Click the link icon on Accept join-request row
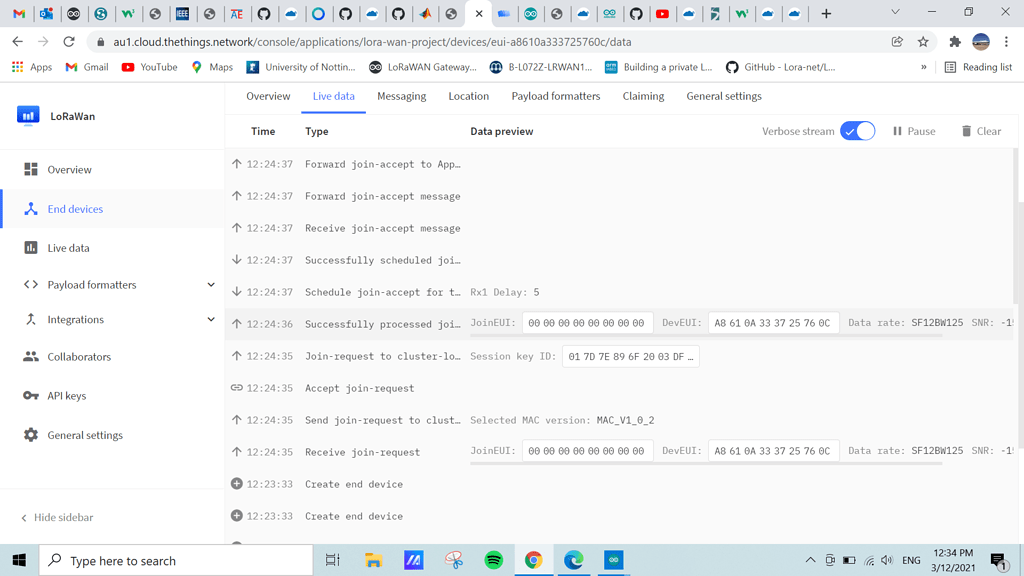The width and height of the screenshot is (1024, 576). pyautogui.click(x=236, y=388)
